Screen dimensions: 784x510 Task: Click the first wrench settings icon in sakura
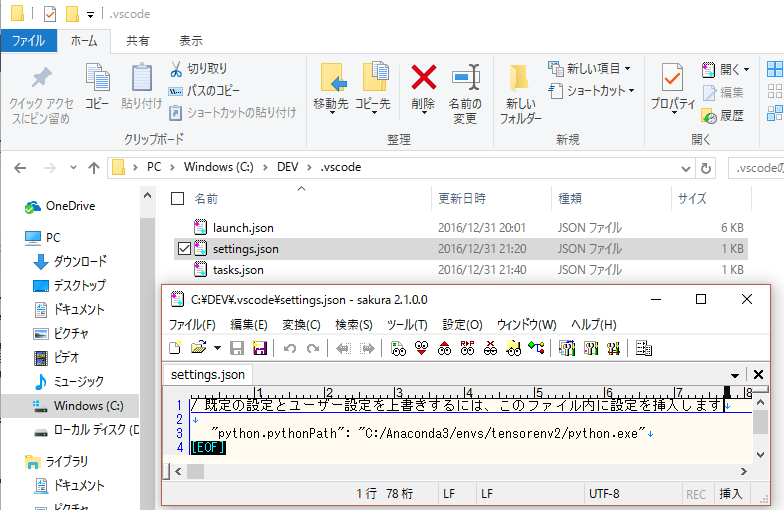click(x=567, y=348)
